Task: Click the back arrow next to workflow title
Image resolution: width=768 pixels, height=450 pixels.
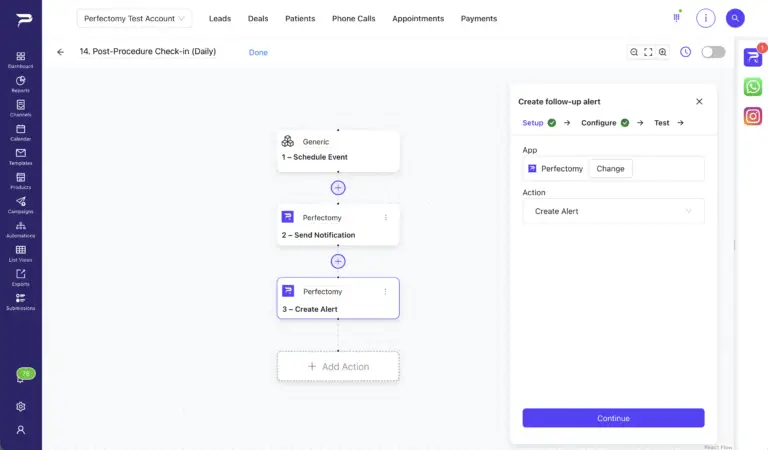Action: 60,52
